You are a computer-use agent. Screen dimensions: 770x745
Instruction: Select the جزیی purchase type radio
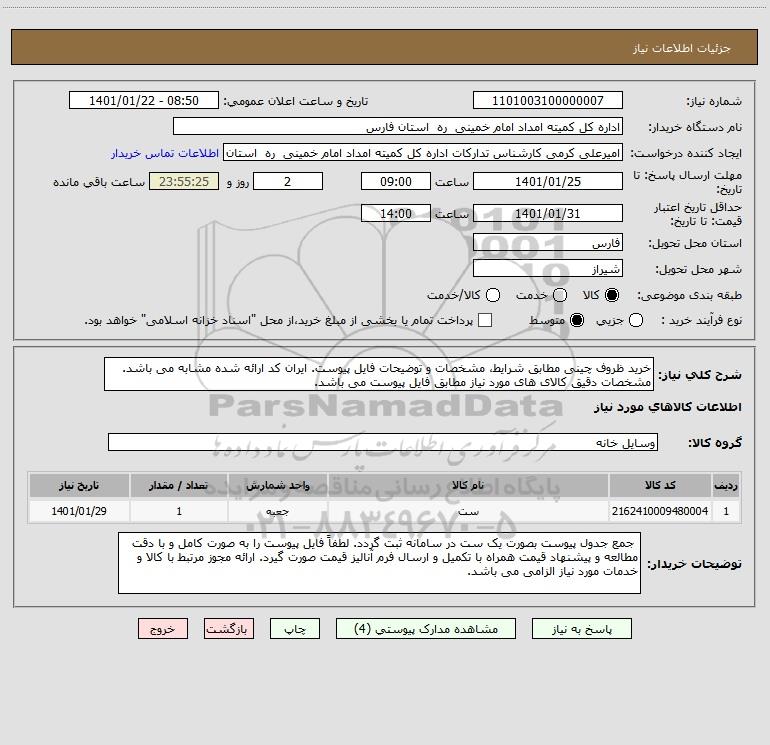click(x=635, y=320)
